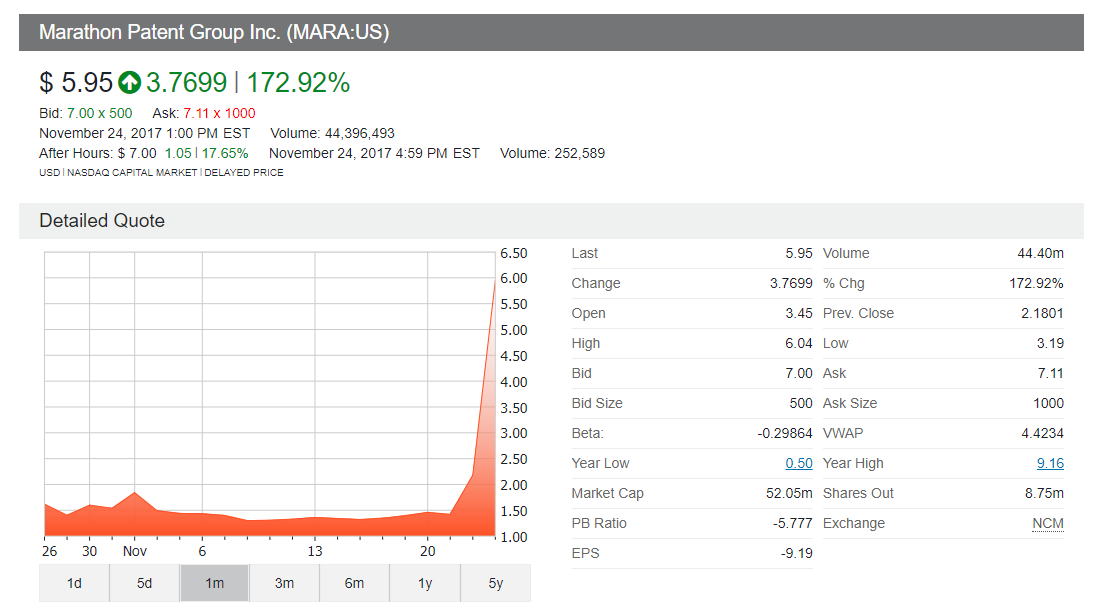
Task: Click the Bid 7.00 x 500 text
Action: point(86,113)
